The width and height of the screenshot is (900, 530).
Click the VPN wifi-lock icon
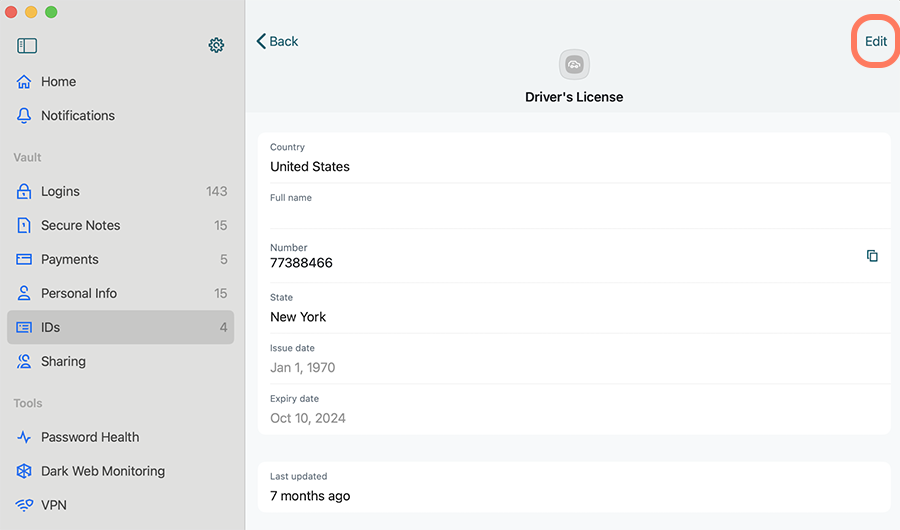24,505
